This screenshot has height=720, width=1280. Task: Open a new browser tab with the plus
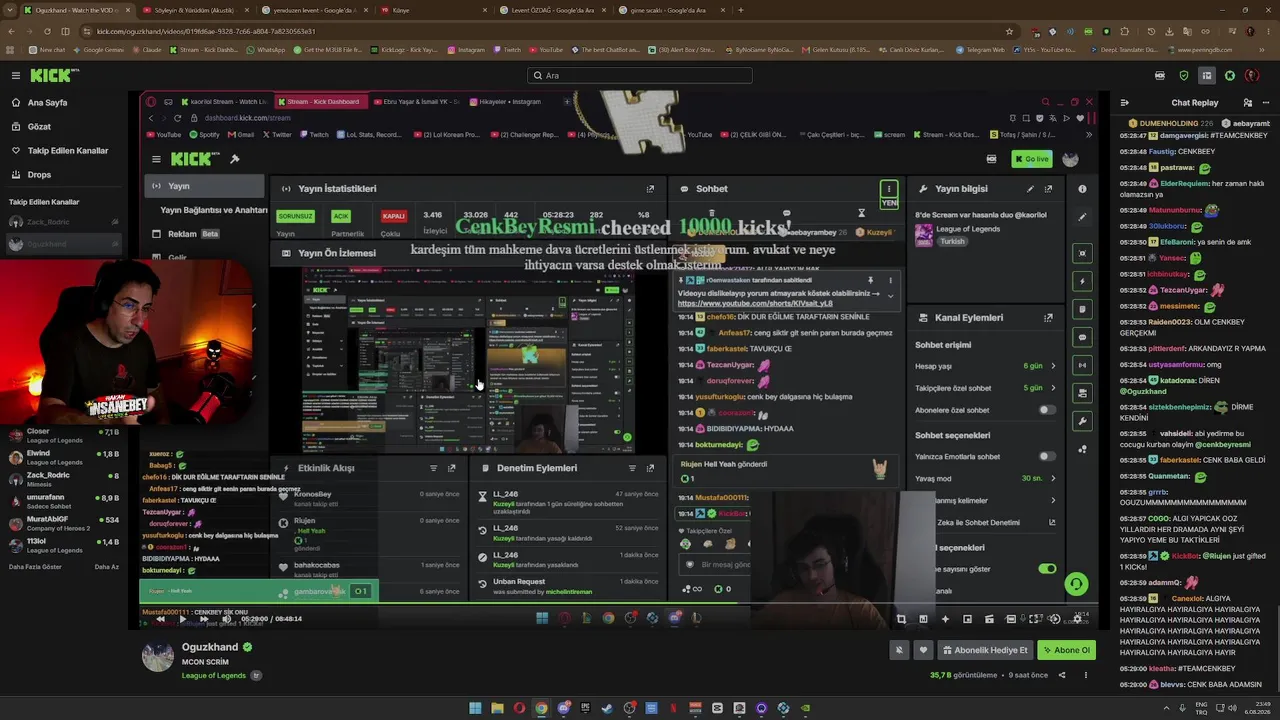pos(740,10)
